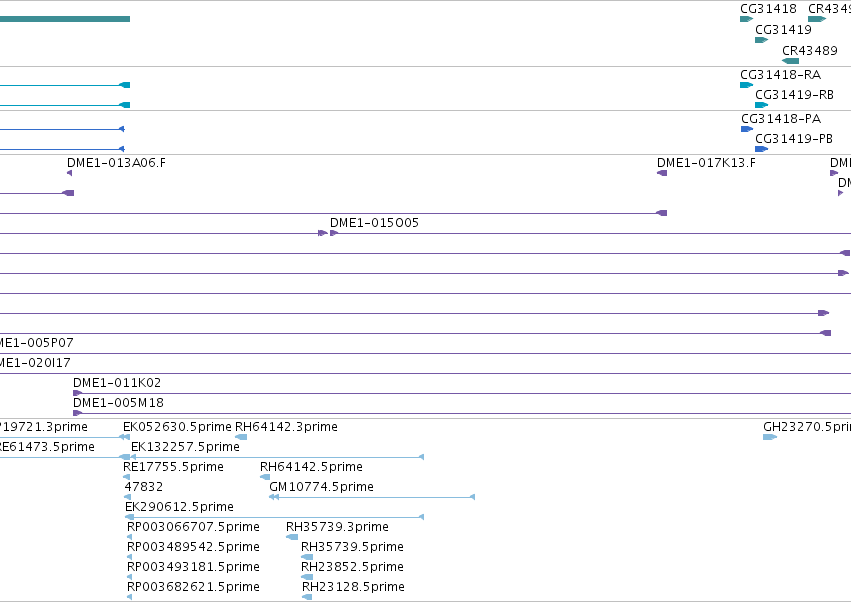Select the thick teal gene bar

click(65, 19)
